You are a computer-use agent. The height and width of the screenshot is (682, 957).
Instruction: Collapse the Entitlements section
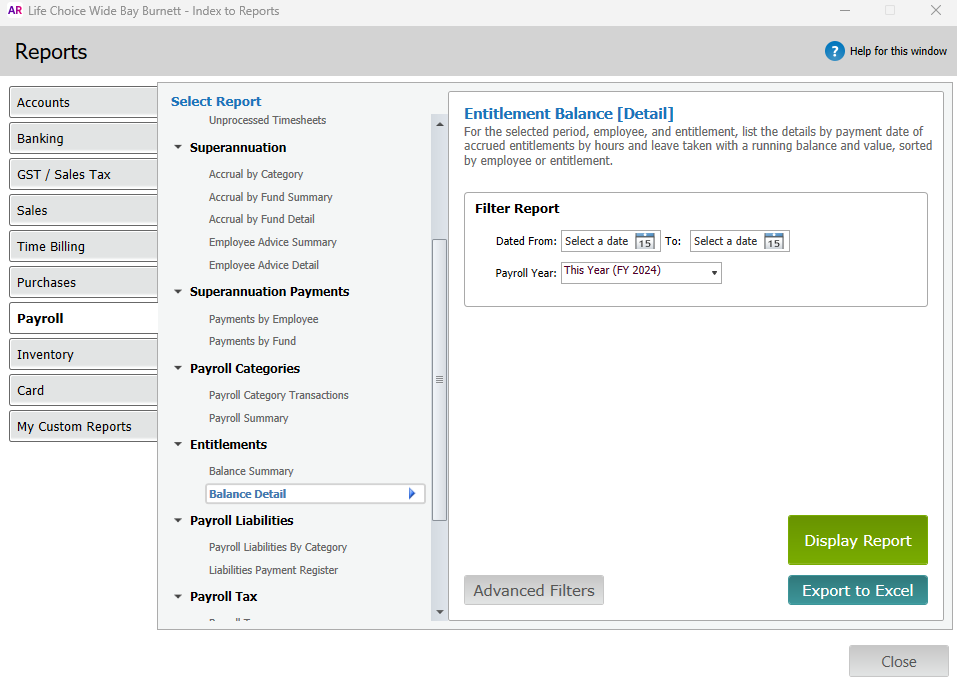(176, 445)
